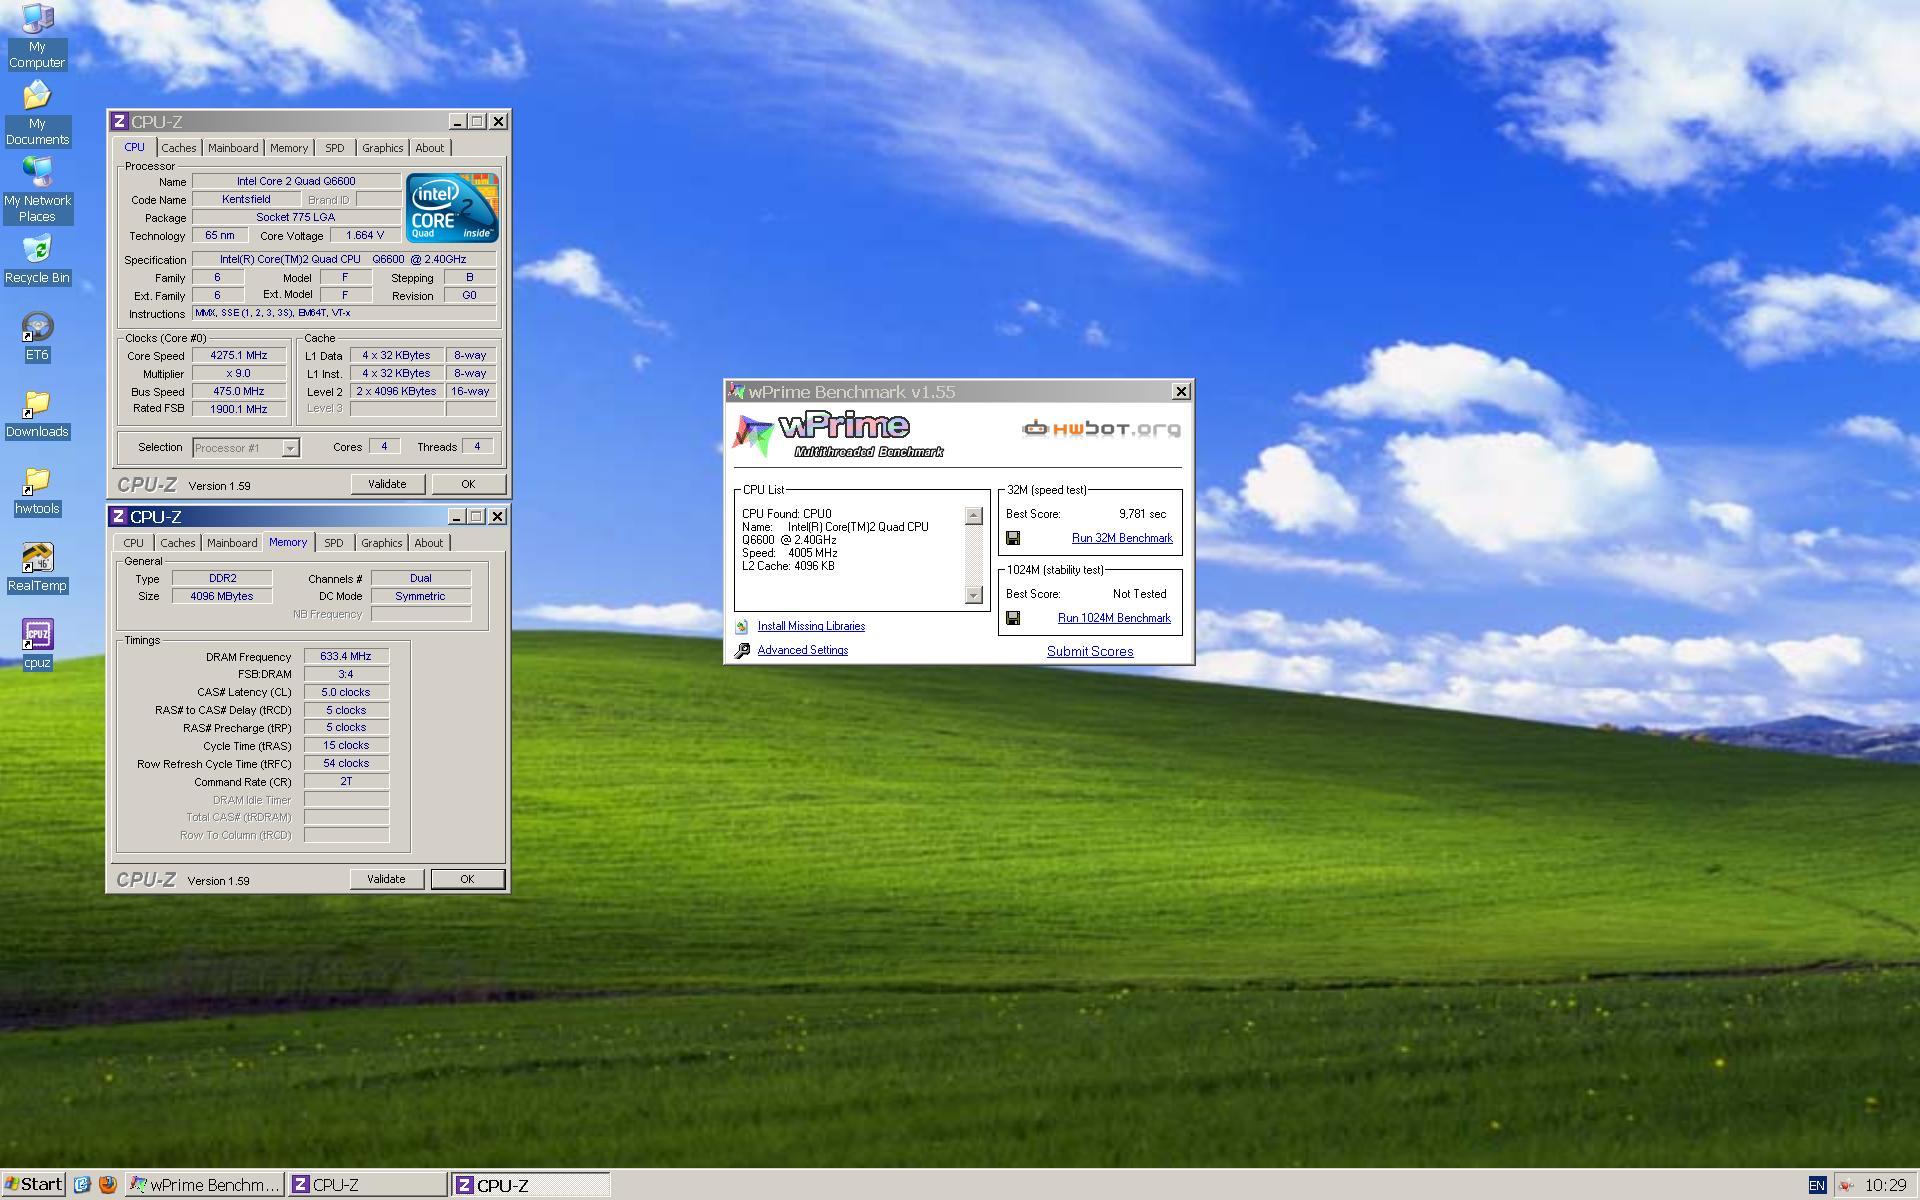Close the wPrime Benchmark window
1920x1200 pixels.
pyautogui.click(x=1181, y=392)
